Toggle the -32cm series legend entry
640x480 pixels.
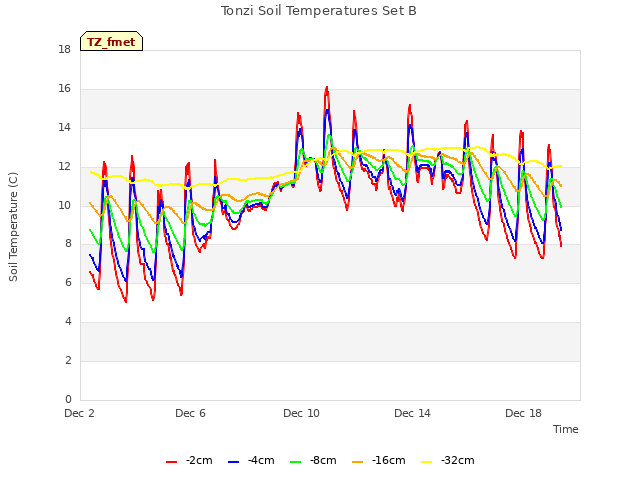448,461
